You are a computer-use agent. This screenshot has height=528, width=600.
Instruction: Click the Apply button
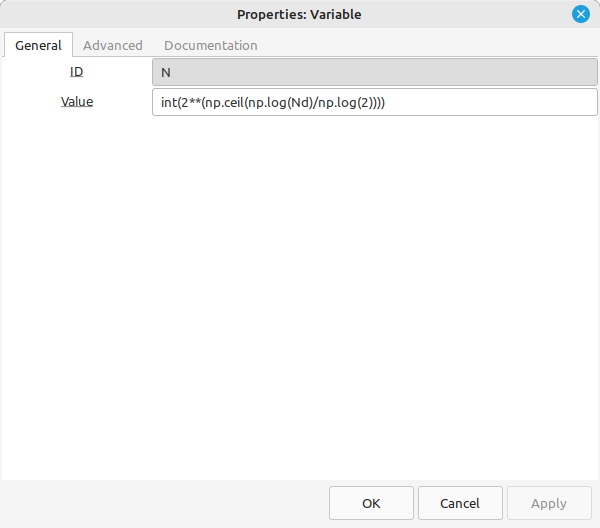pos(549,503)
